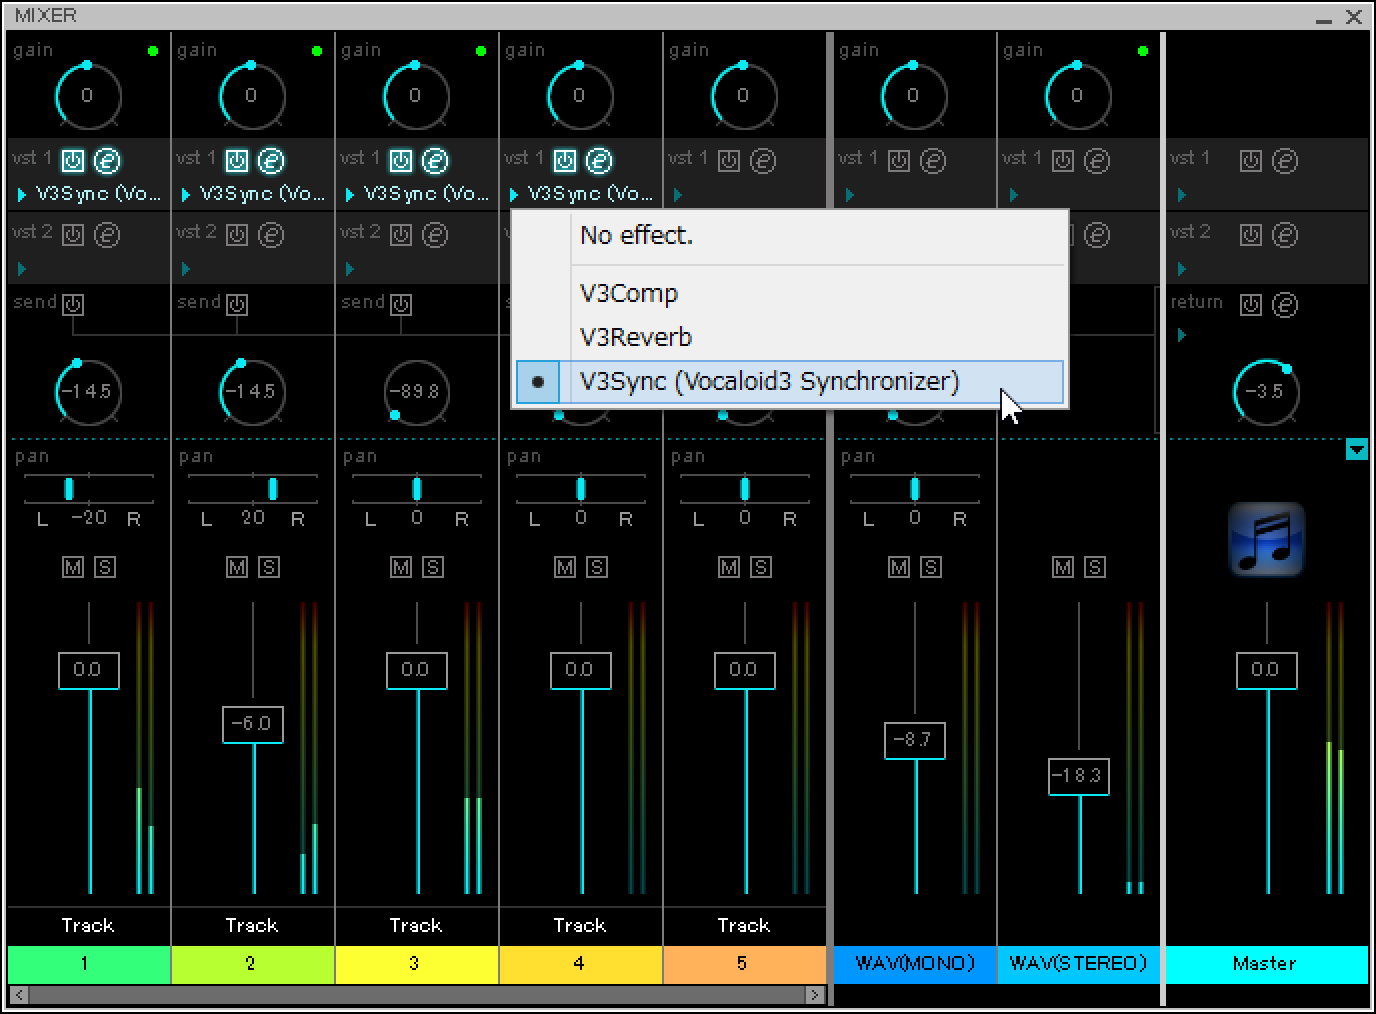Click horizontal scrollbar right arrow
This screenshot has height=1014, width=1376.
(816, 995)
